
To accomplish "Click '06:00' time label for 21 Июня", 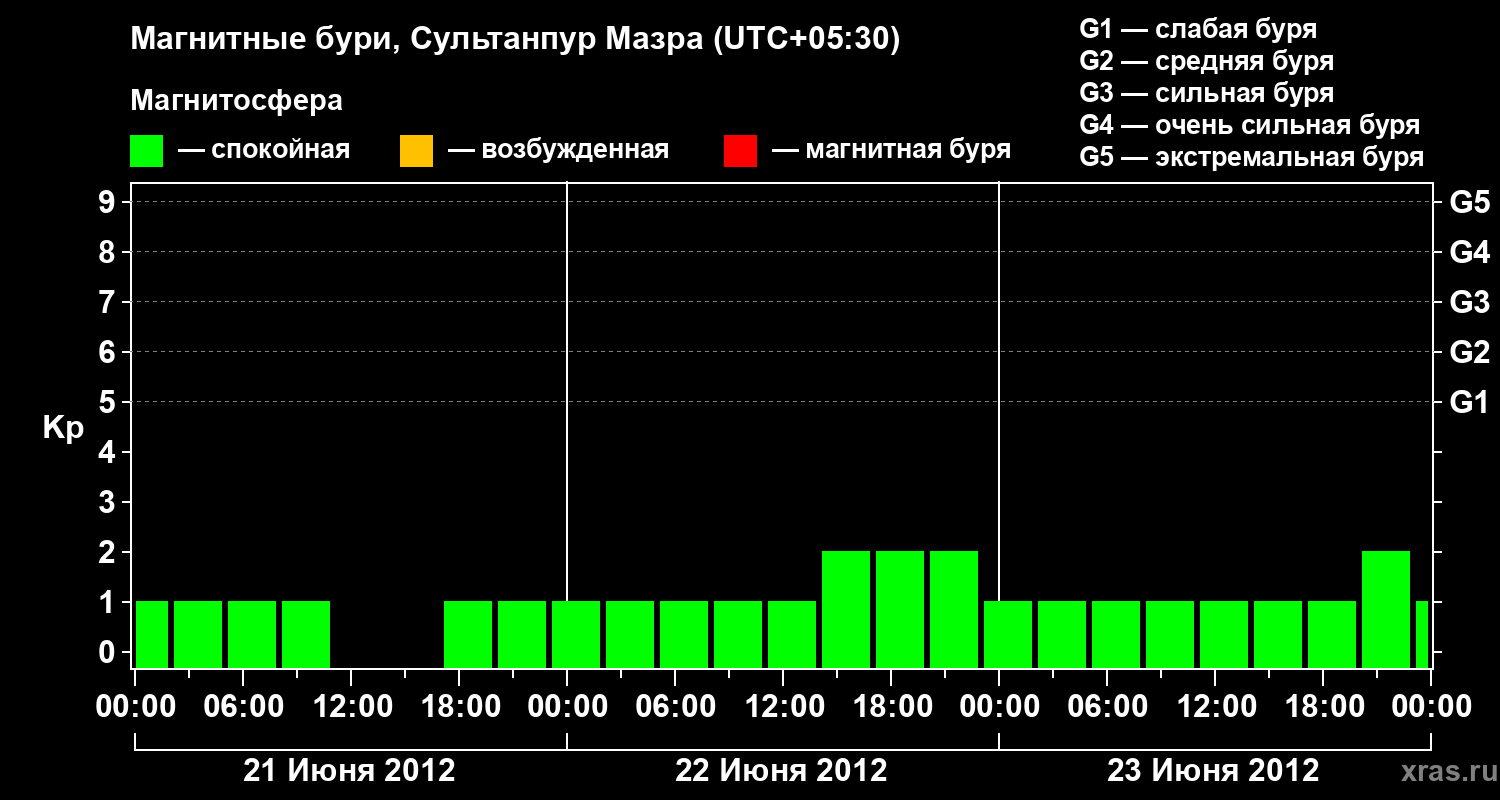I will tap(243, 707).
